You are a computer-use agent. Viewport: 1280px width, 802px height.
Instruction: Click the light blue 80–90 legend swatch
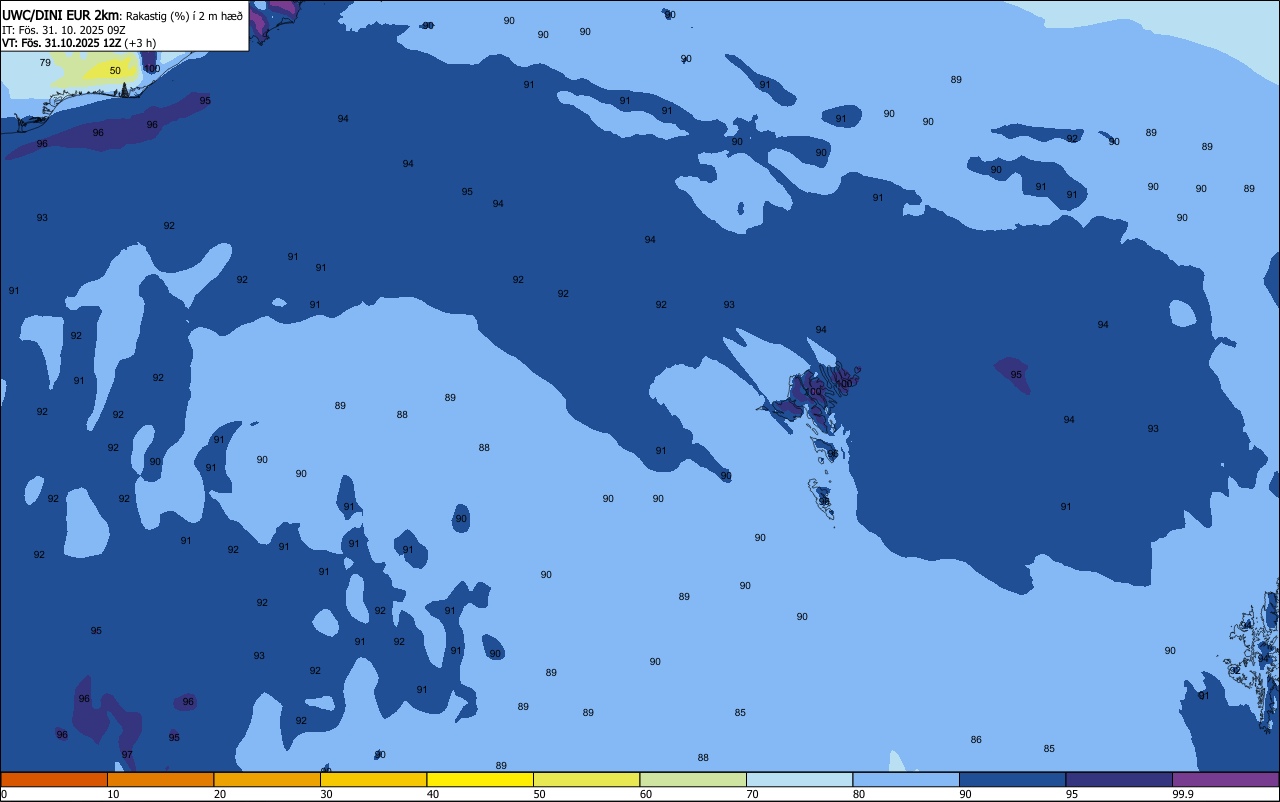pyautogui.click(x=906, y=779)
